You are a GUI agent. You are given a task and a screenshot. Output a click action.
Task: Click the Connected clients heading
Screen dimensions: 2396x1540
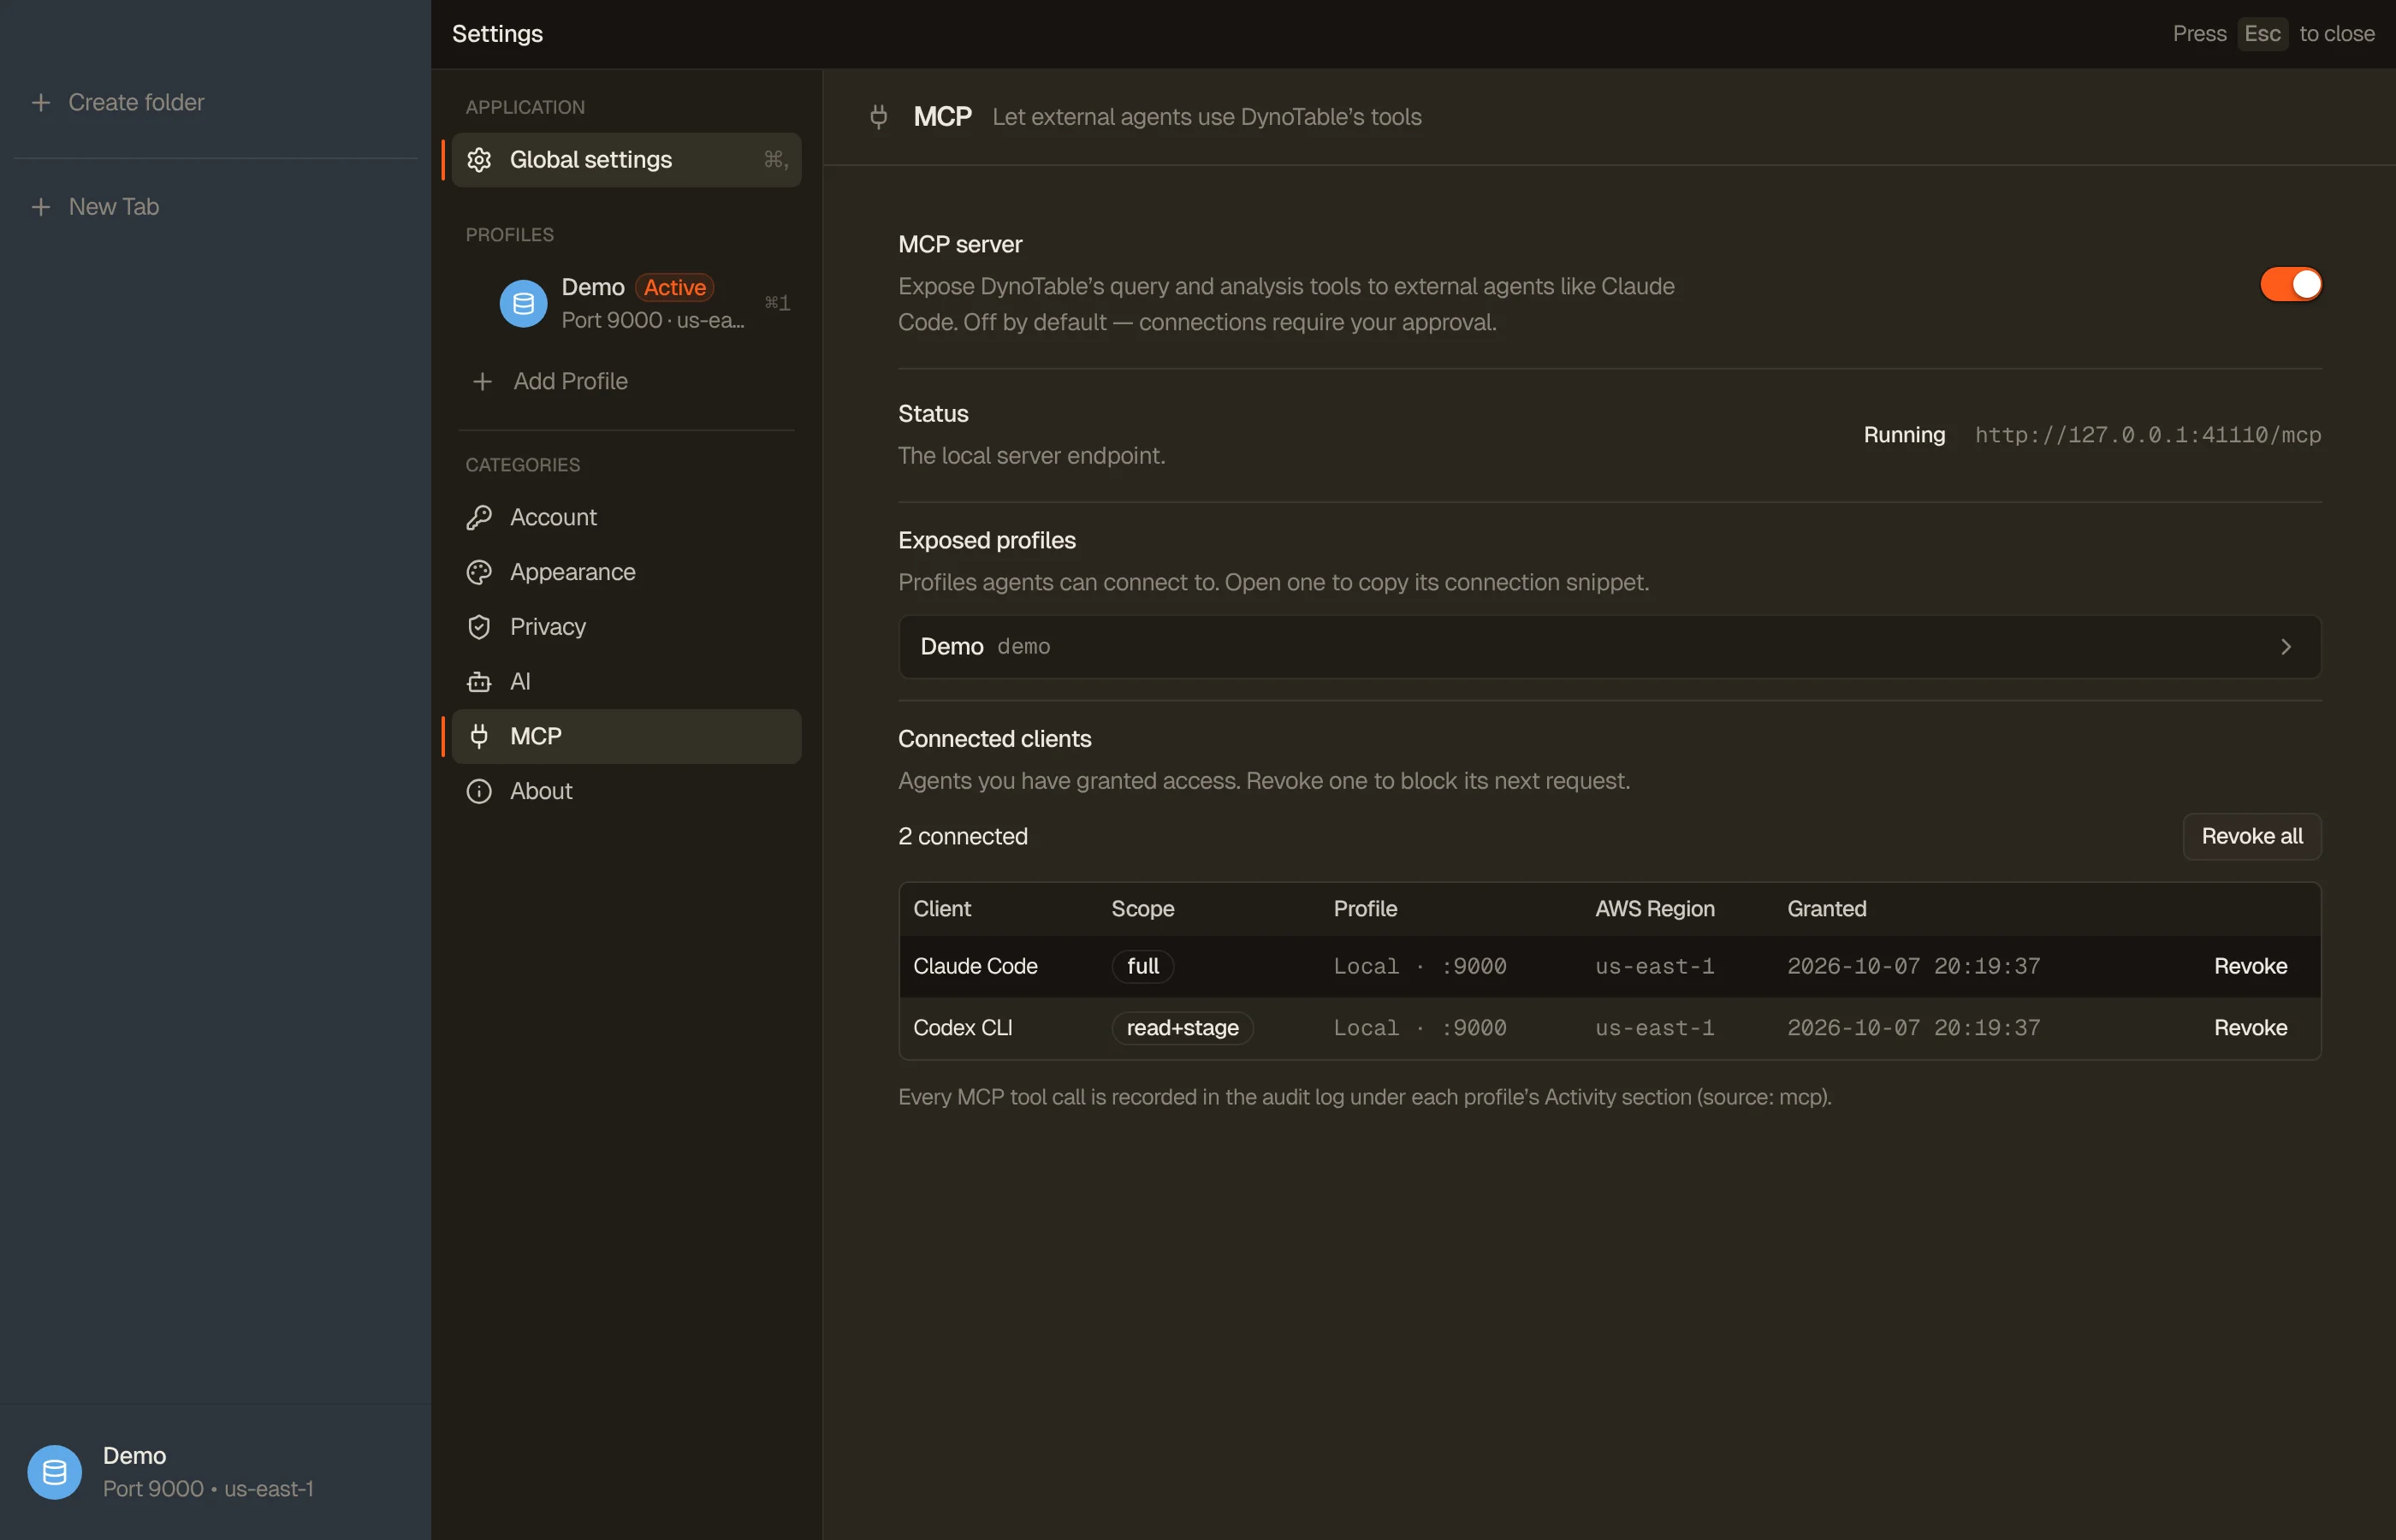click(x=994, y=739)
